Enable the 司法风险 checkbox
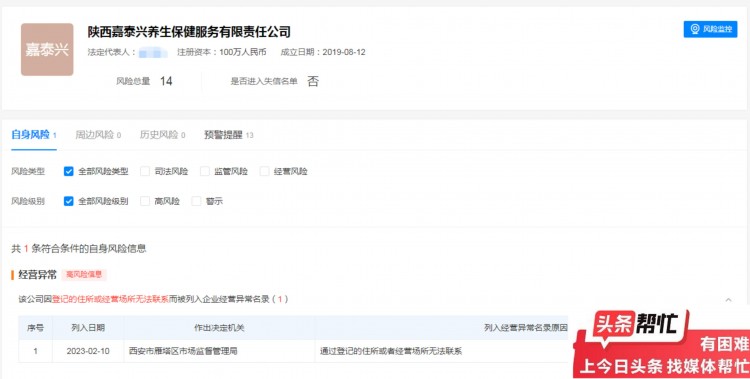 [145, 171]
